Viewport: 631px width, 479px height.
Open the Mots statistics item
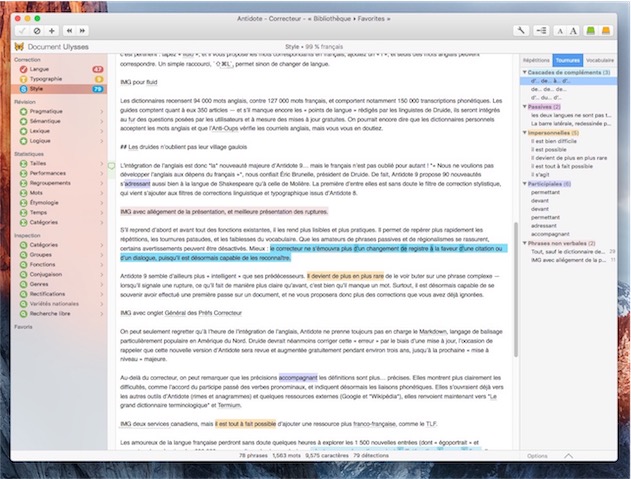[x=60, y=193]
